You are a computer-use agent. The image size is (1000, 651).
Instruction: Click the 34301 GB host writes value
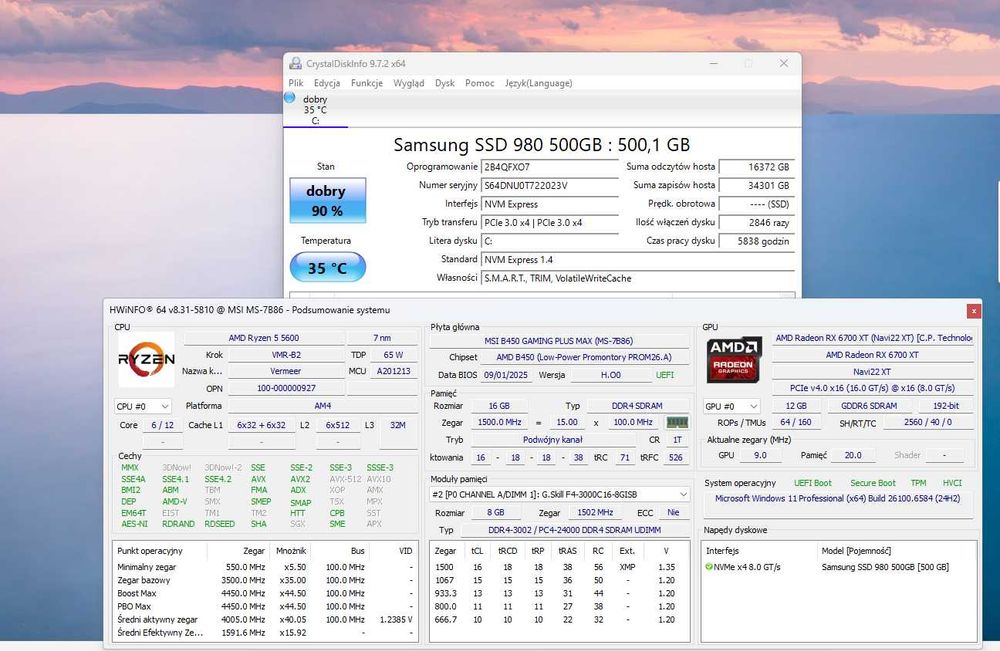point(756,186)
